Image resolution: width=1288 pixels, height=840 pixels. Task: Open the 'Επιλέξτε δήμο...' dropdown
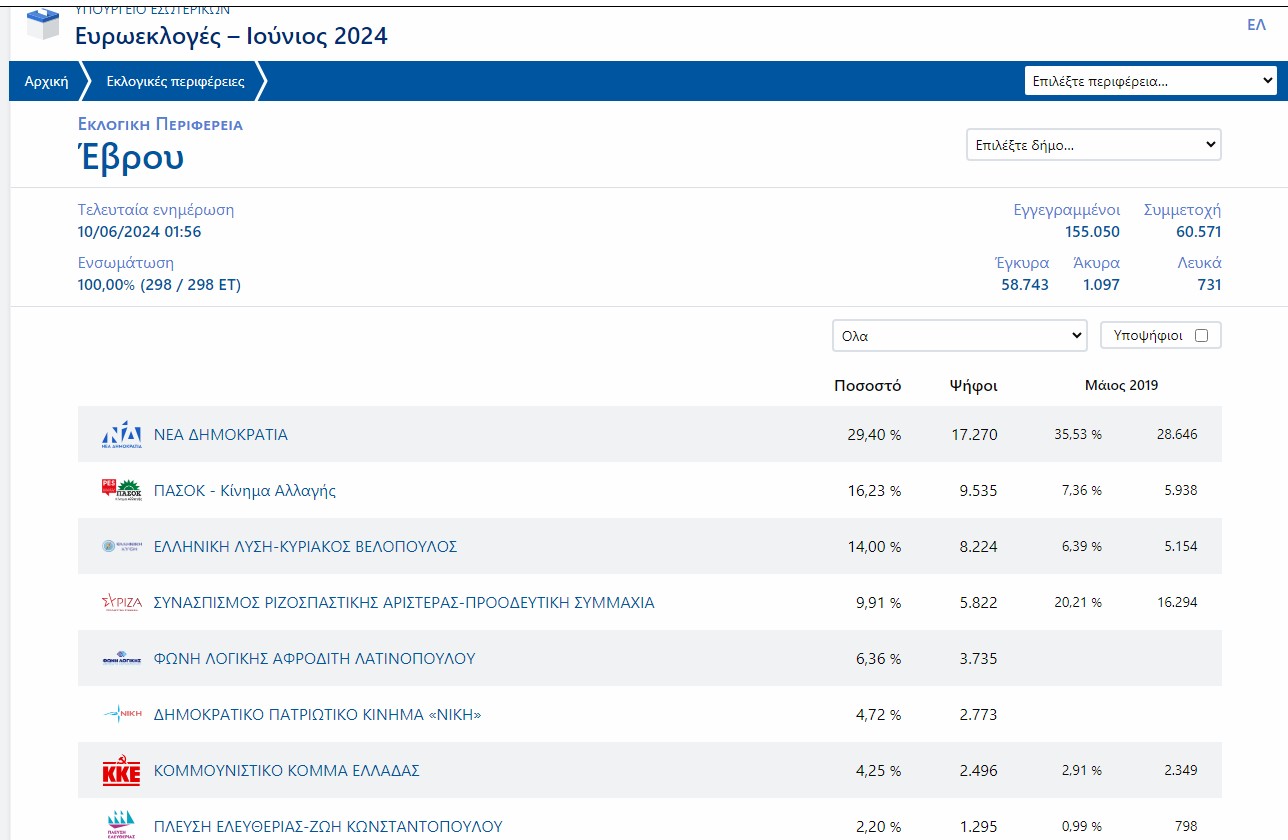click(1093, 145)
